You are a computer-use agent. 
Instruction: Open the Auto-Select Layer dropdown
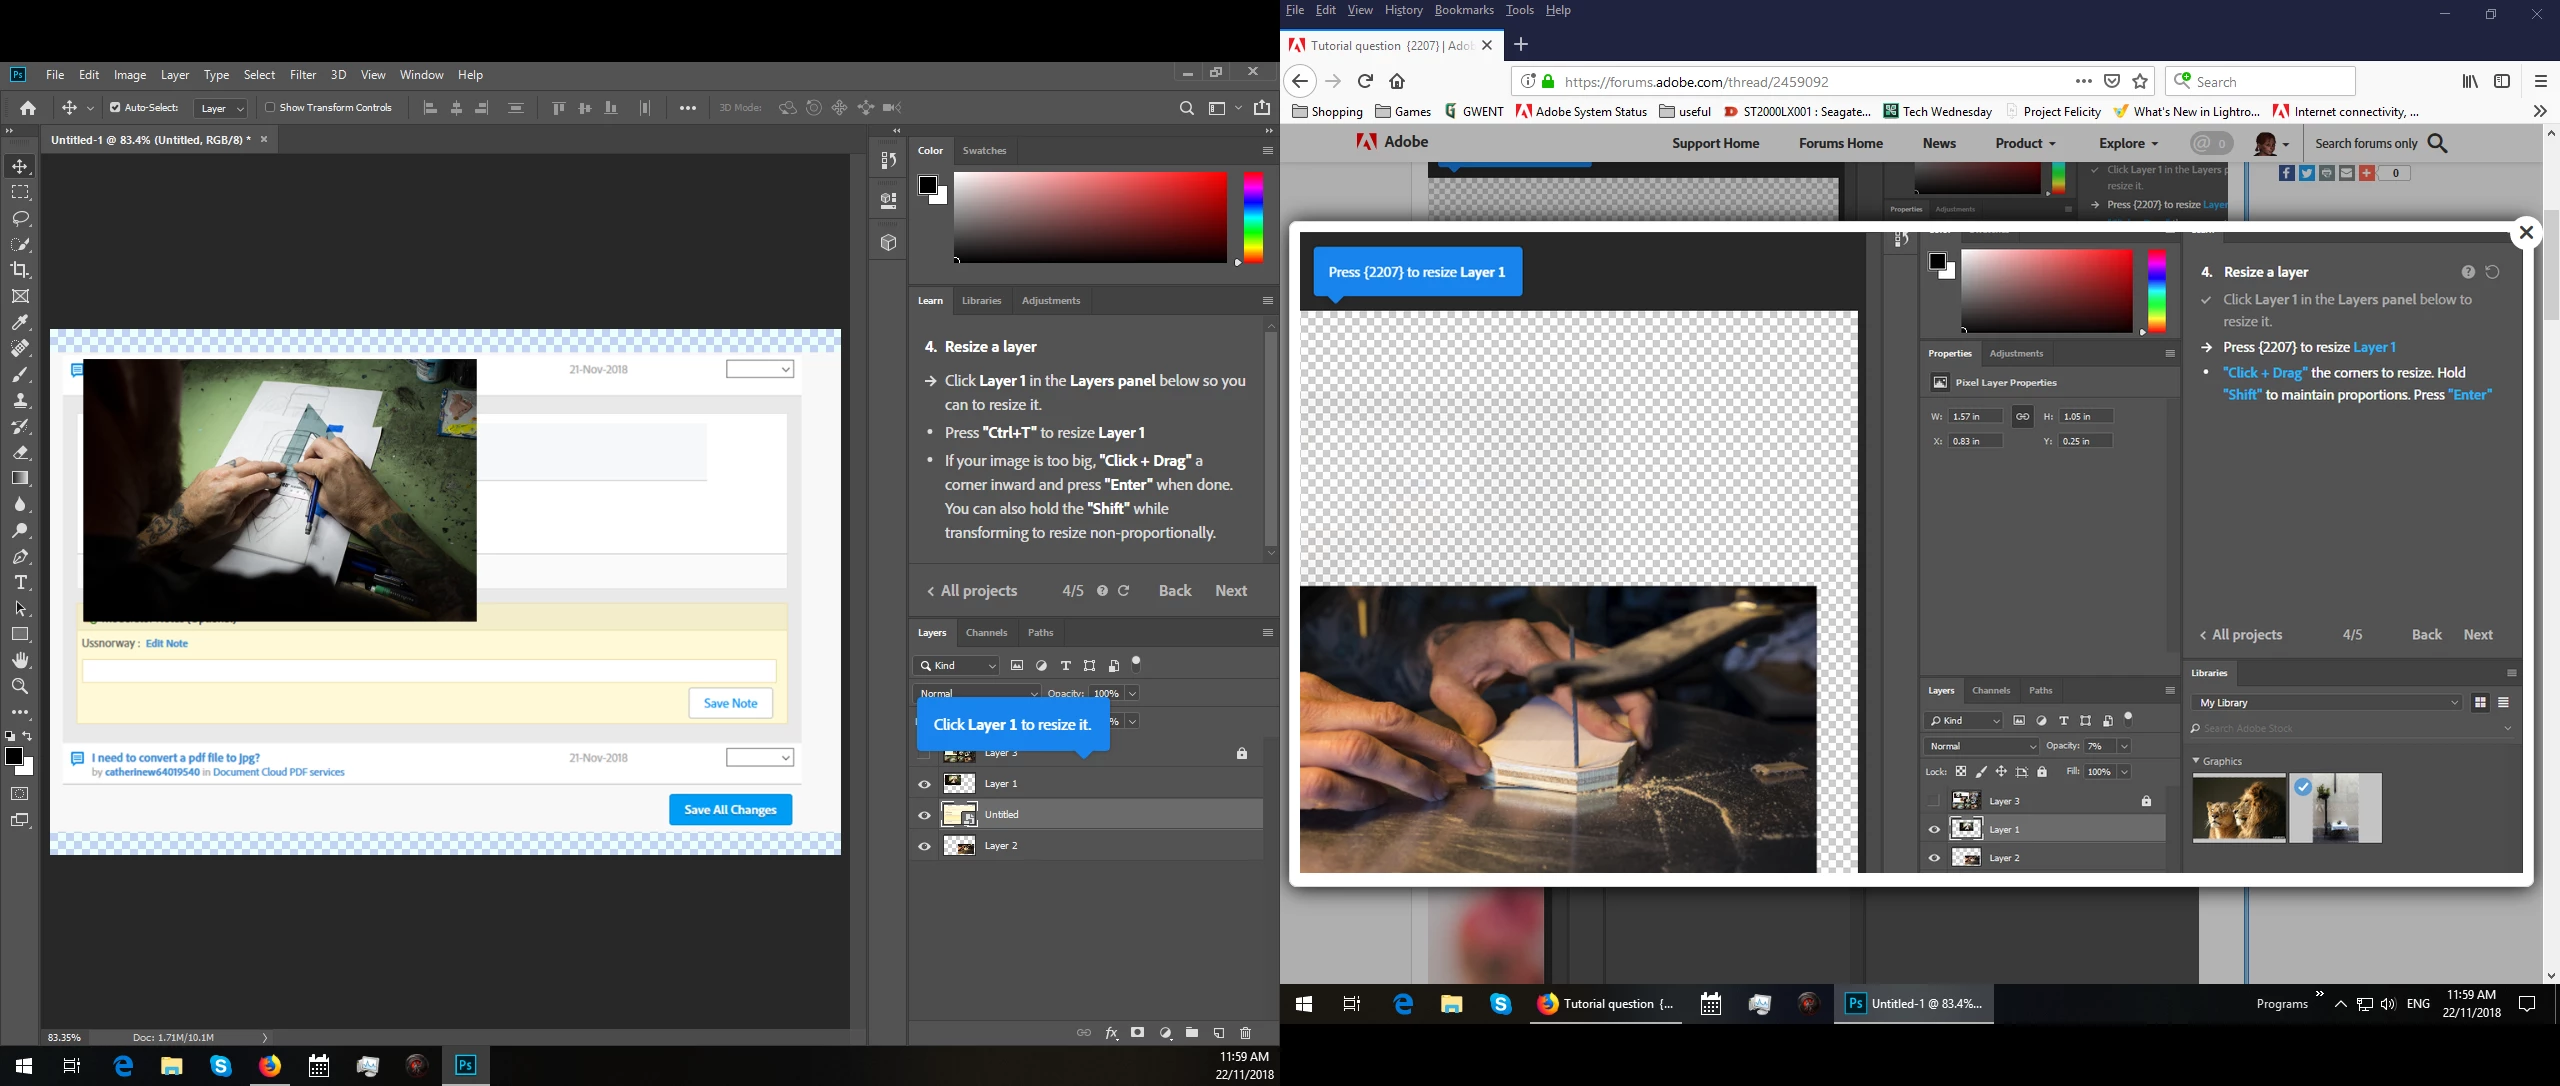coord(221,108)
